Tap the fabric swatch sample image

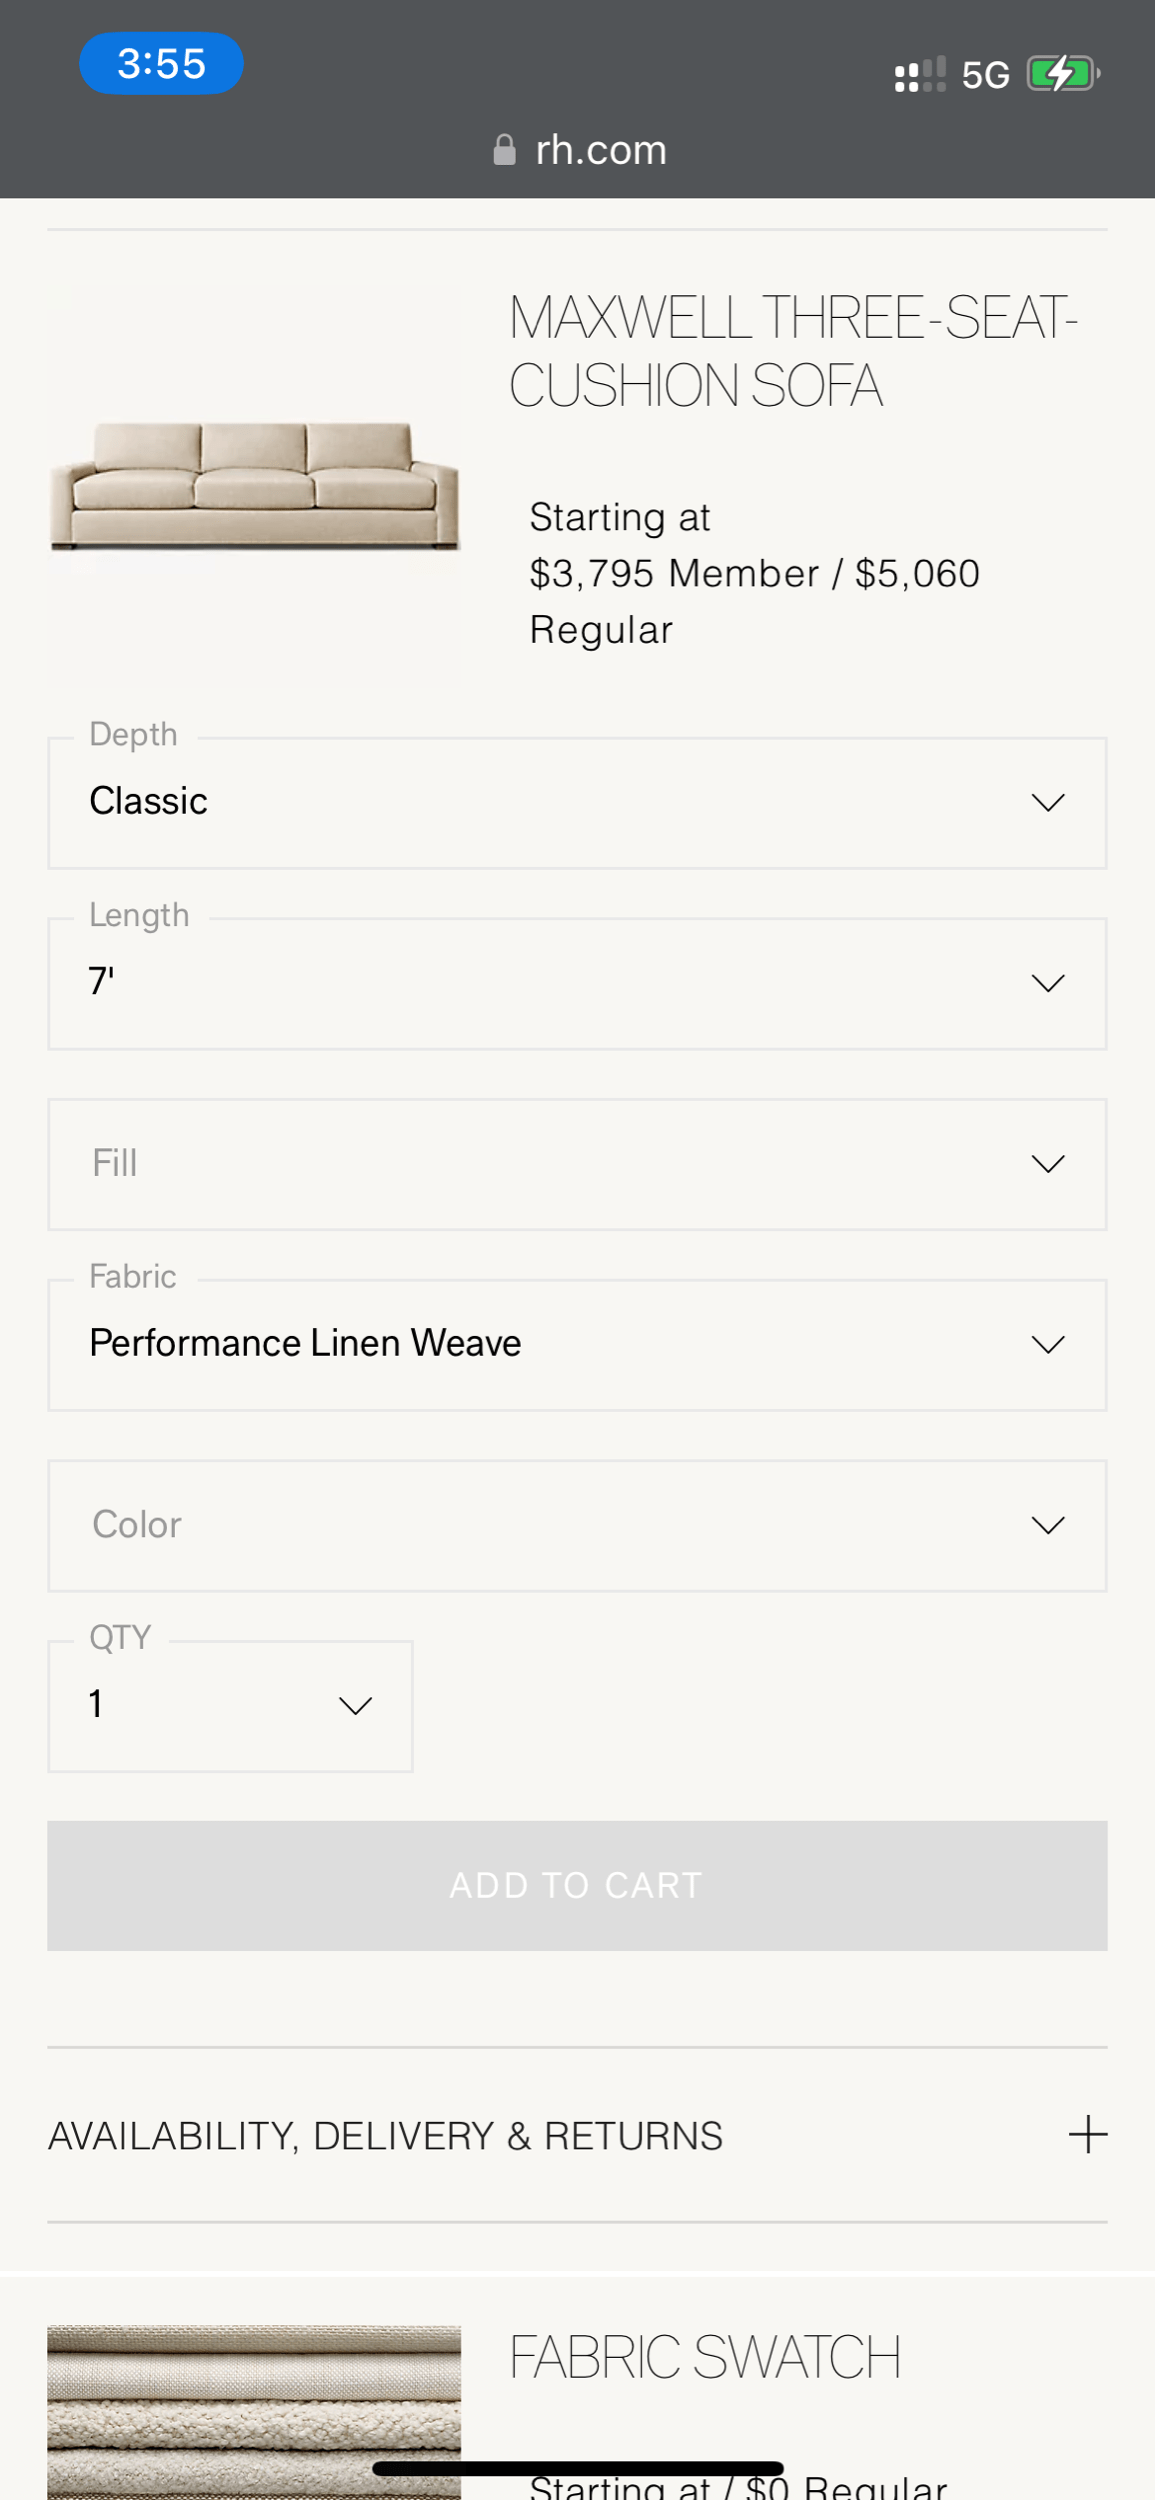(254, 2410)
